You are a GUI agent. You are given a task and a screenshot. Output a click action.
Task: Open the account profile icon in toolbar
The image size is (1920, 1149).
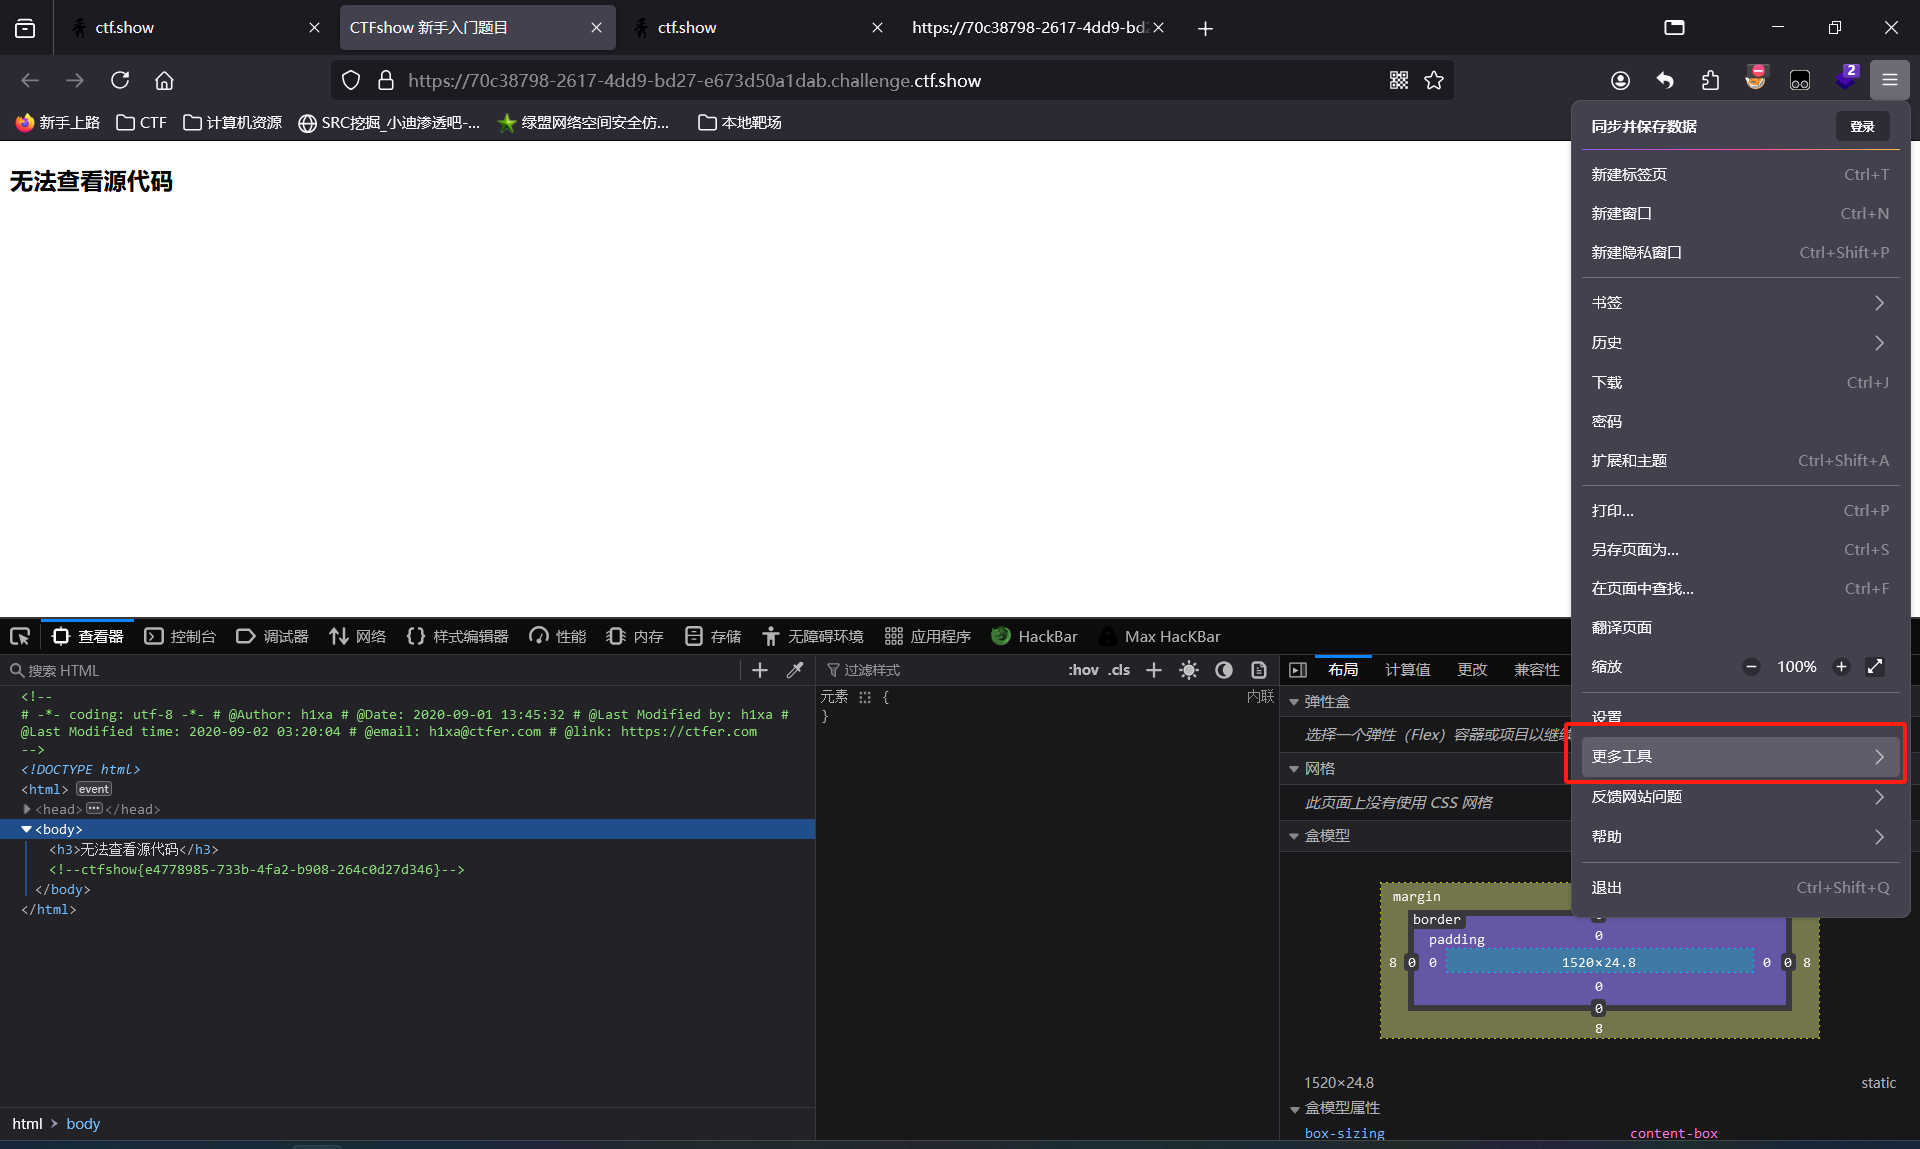coord(1620,80)
